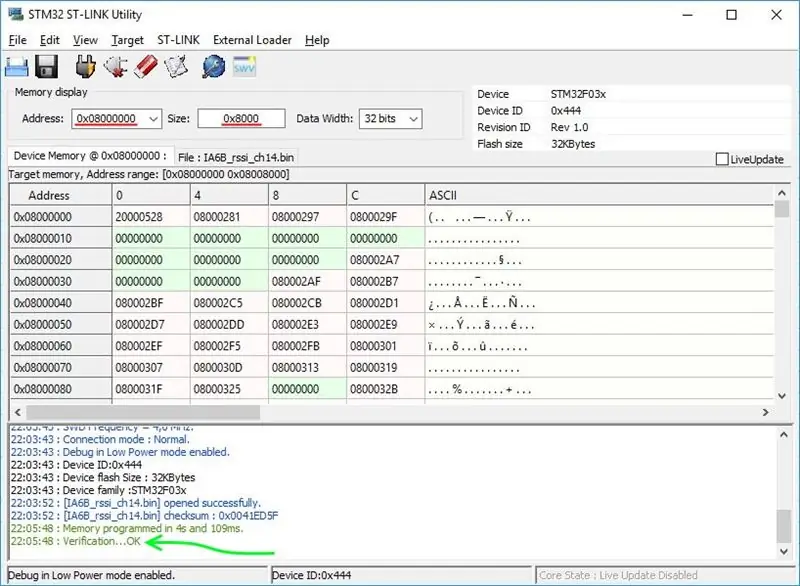The width and height of the screenshot is (800, 586).
Task: Click the log line 'Device flash Size : 32KBytes'
Action: pyautogui.click(x=103, y=477)
